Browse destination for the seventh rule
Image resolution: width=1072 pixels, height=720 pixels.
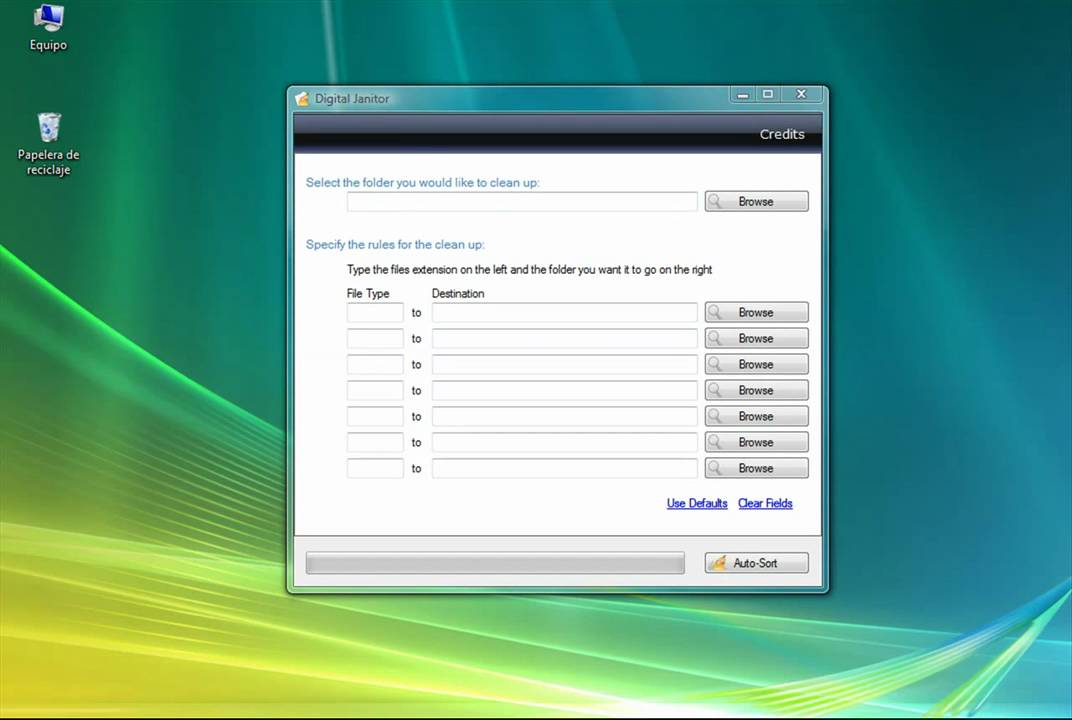756,468
